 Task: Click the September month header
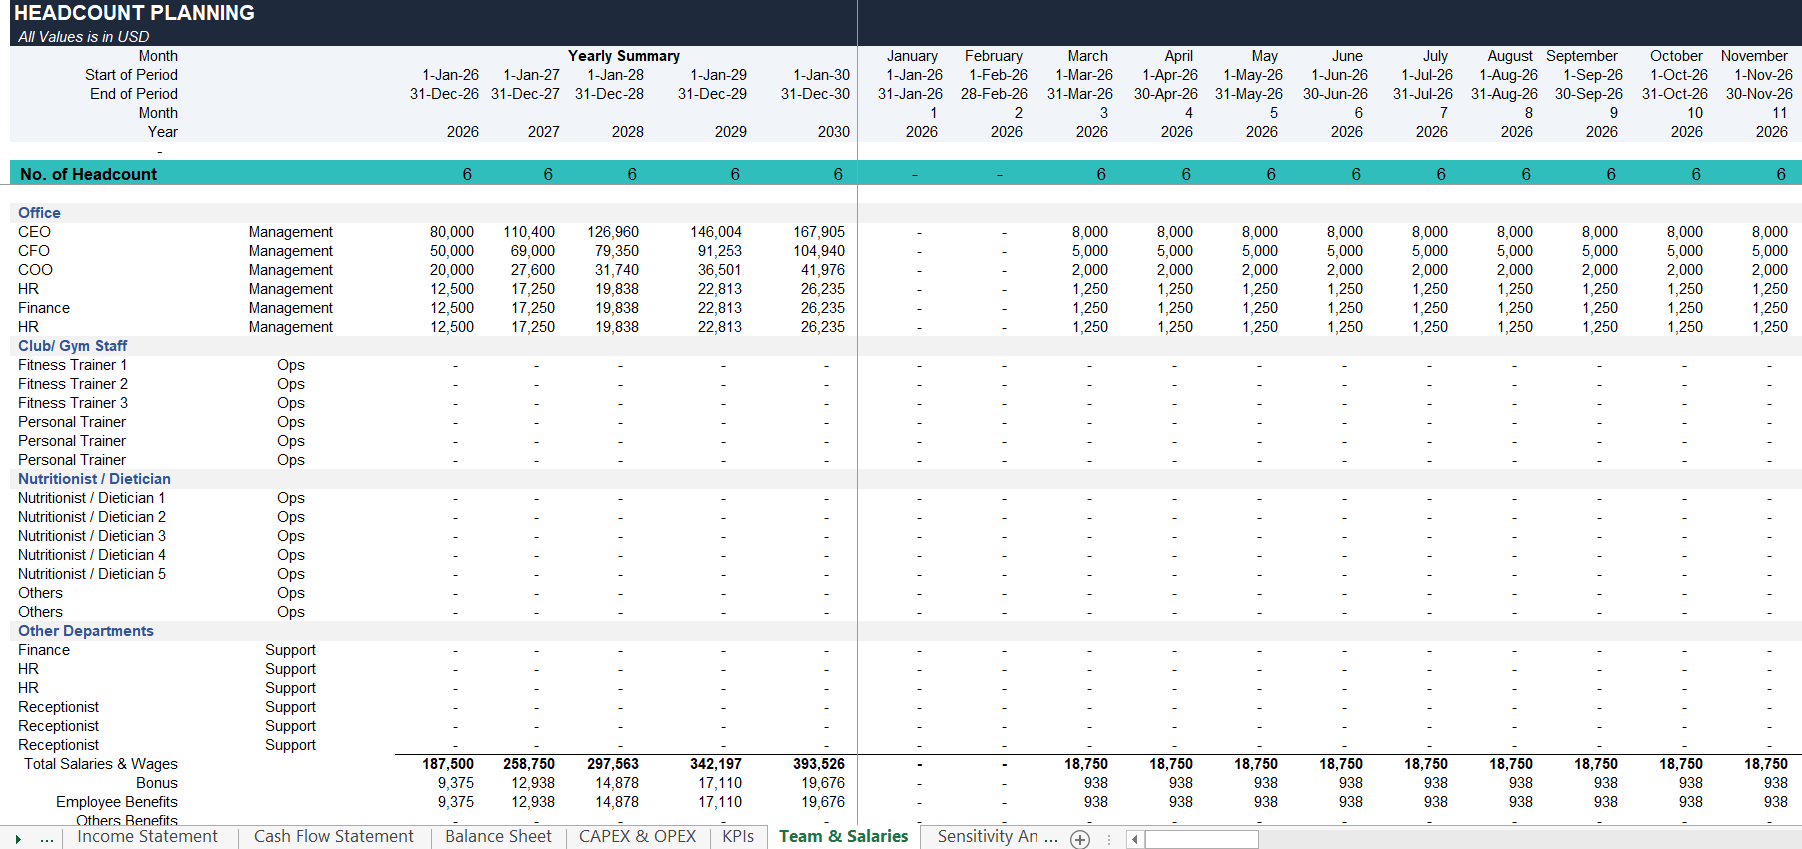point(1582,56)
